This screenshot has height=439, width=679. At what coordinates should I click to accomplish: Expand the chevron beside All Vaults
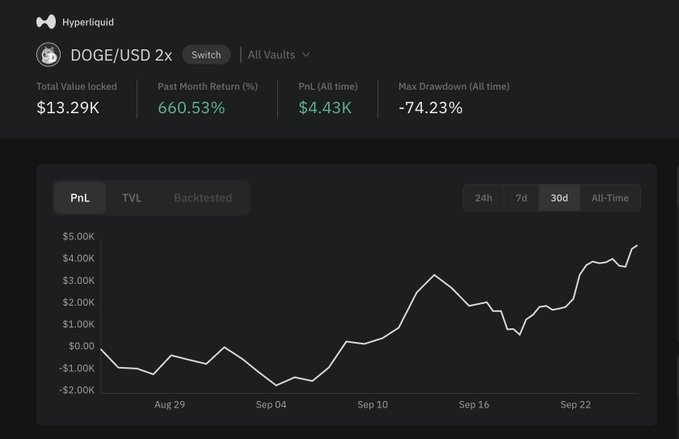click(x=306, y=55)
